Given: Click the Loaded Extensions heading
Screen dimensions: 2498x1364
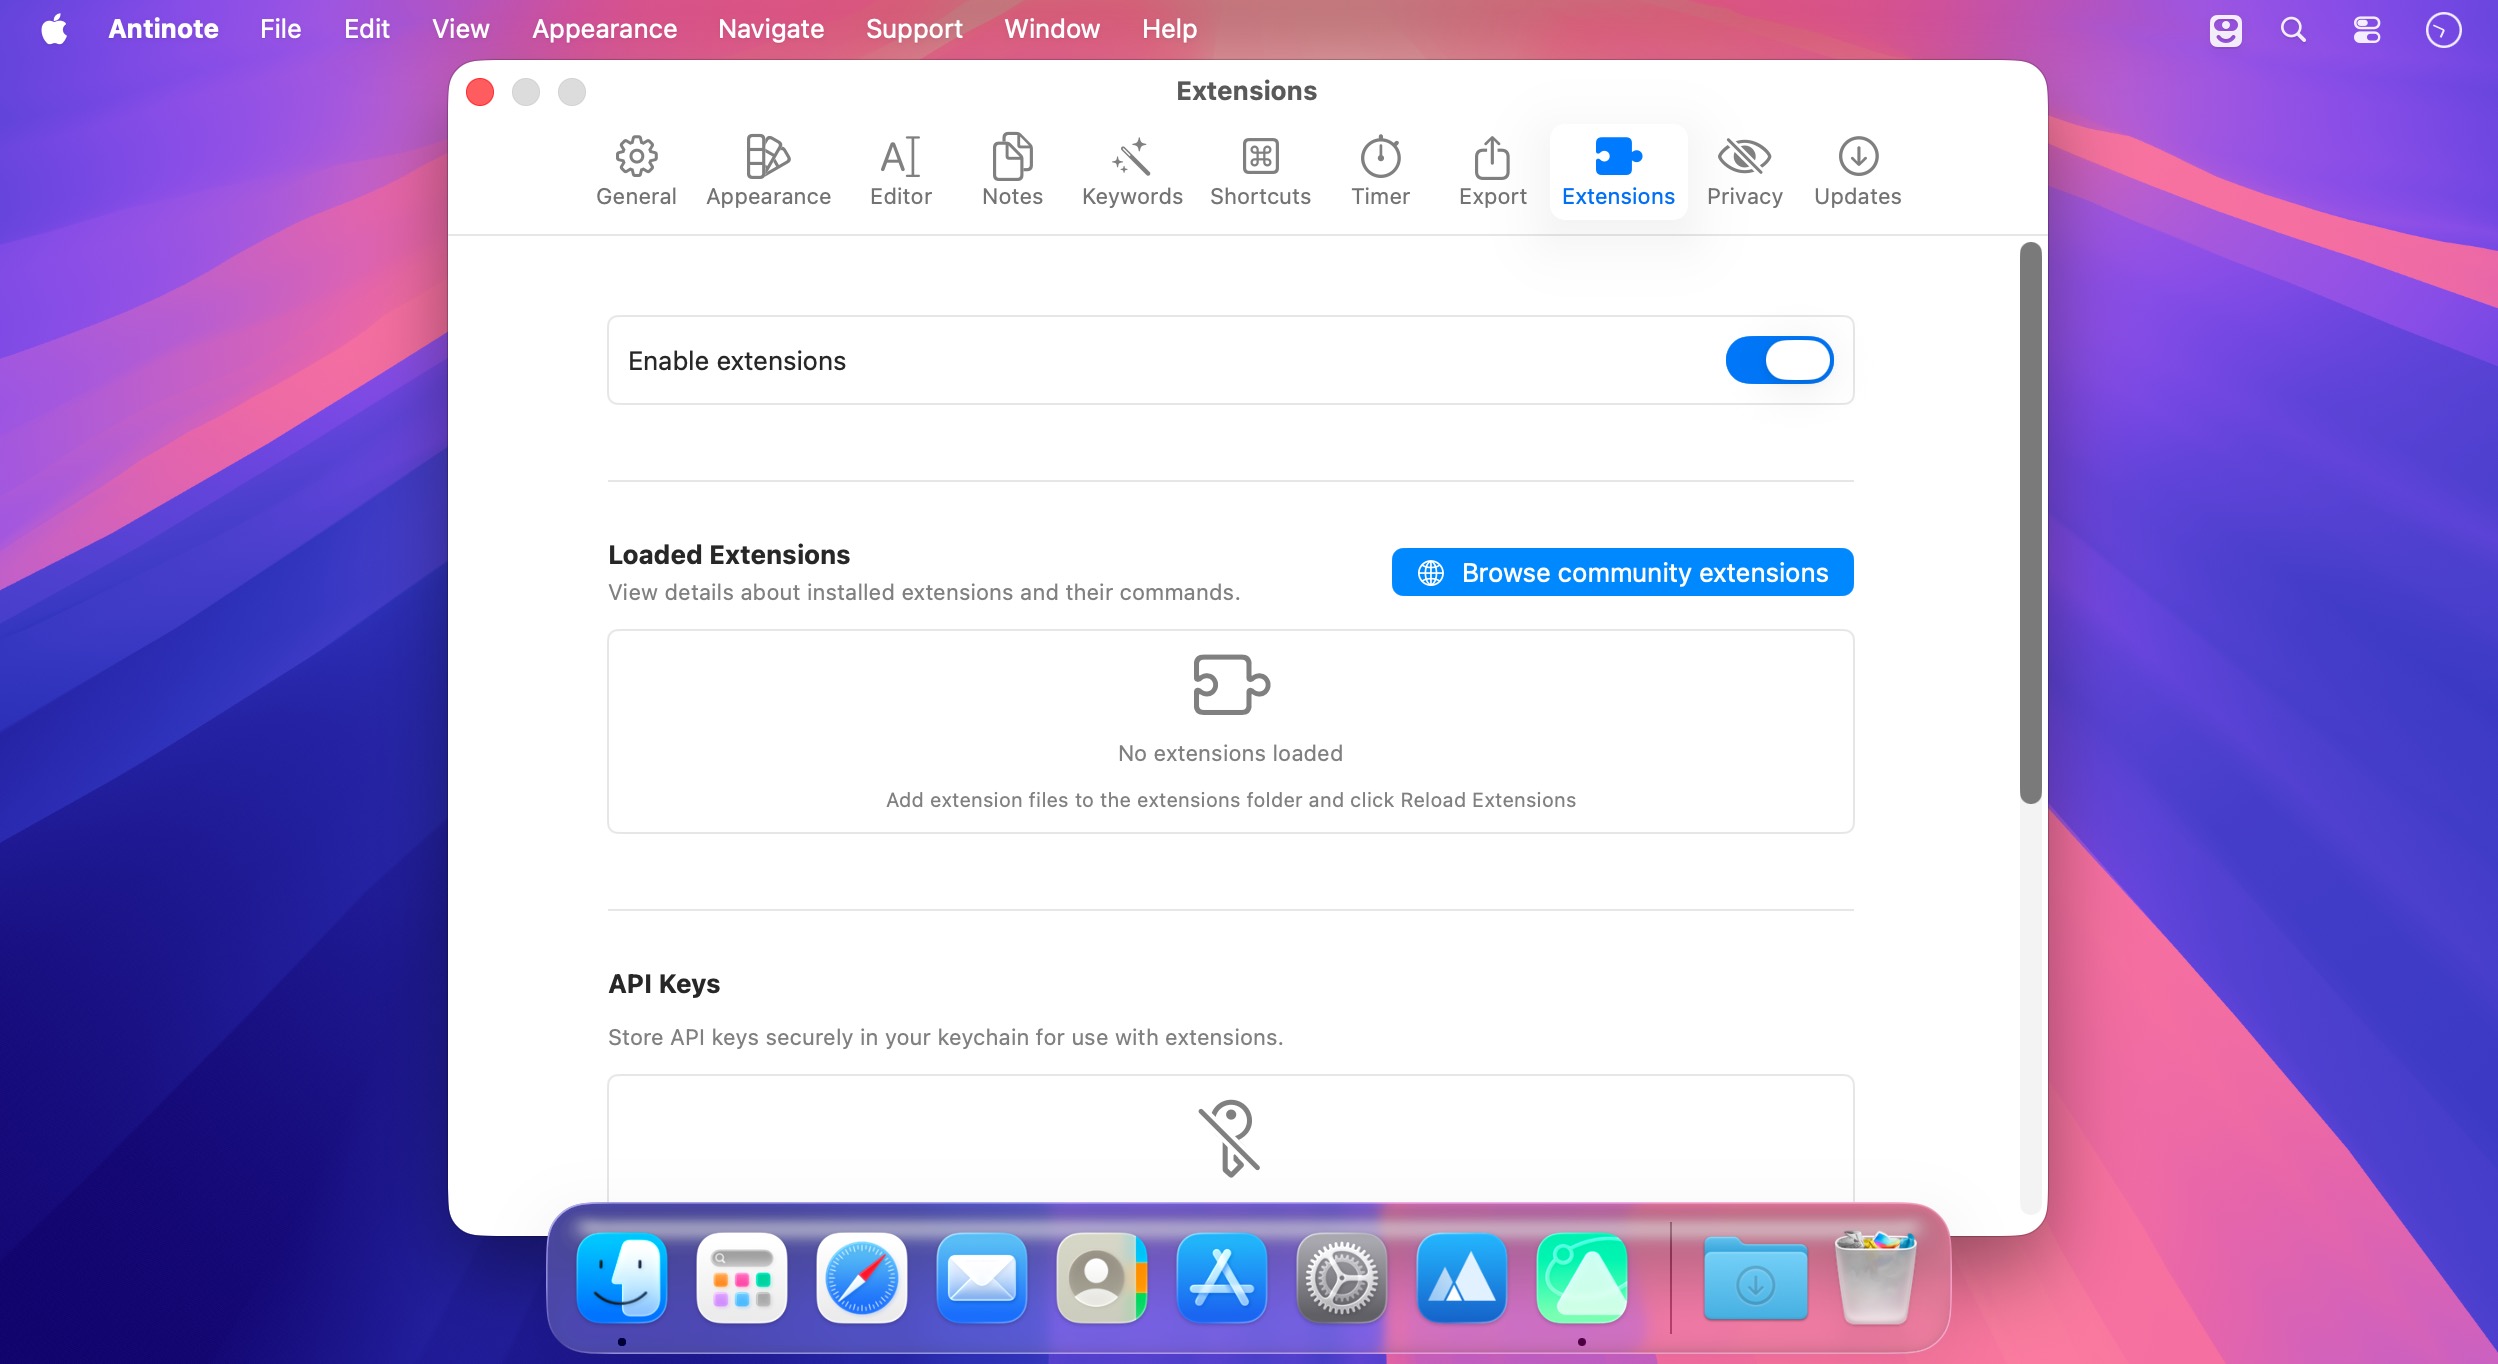Looking at the screenshot, I should 729,555.
